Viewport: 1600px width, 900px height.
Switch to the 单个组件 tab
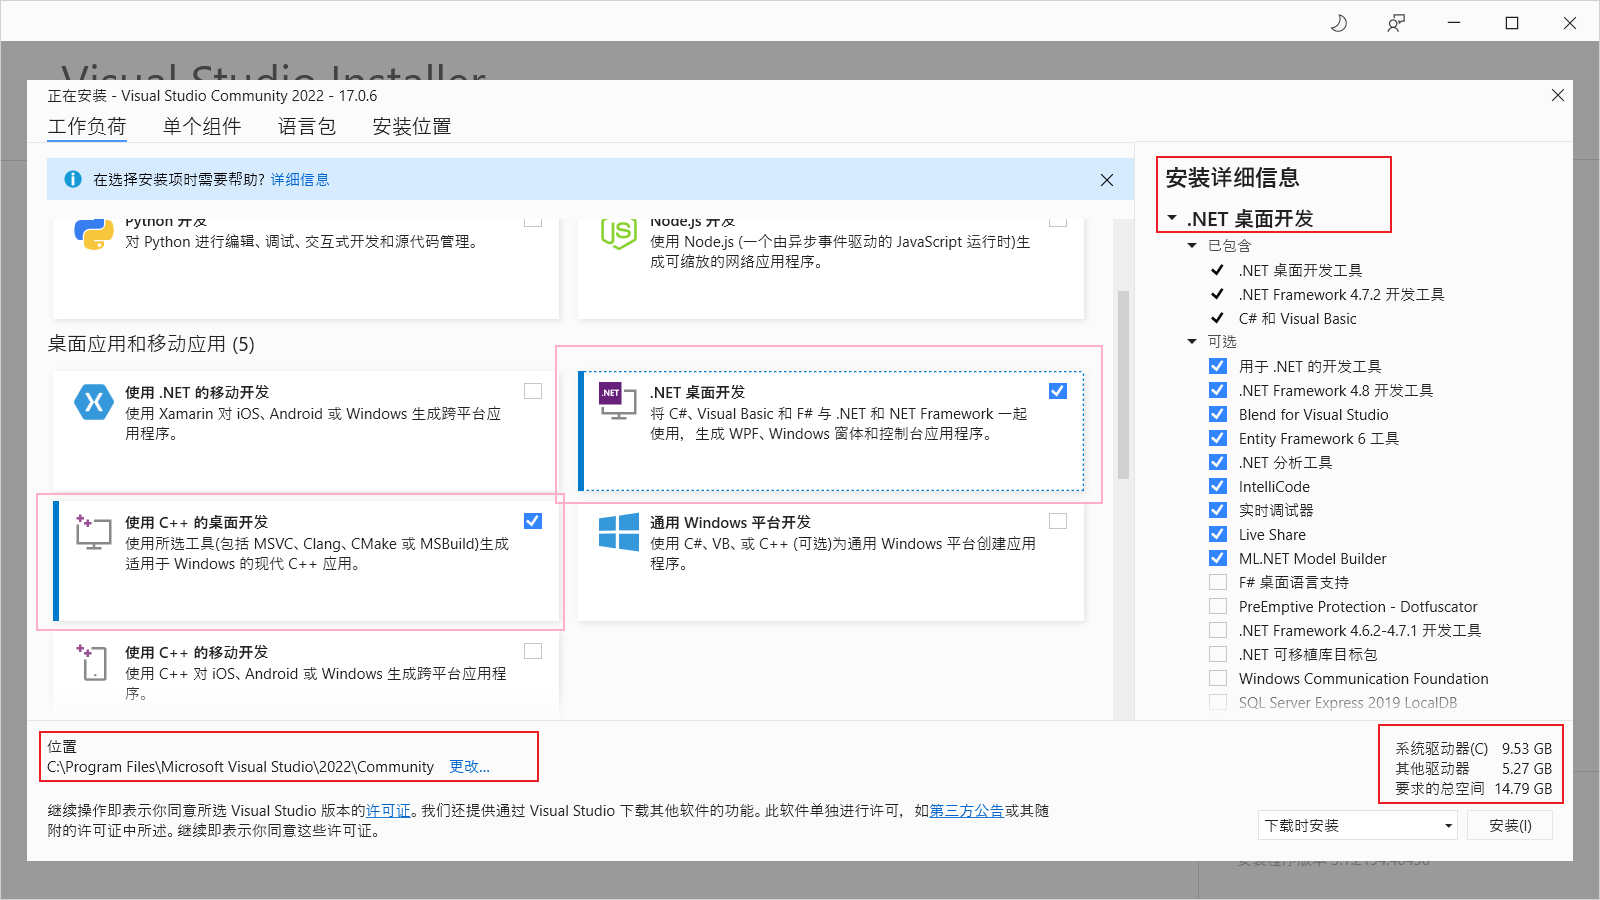[202, 127]
